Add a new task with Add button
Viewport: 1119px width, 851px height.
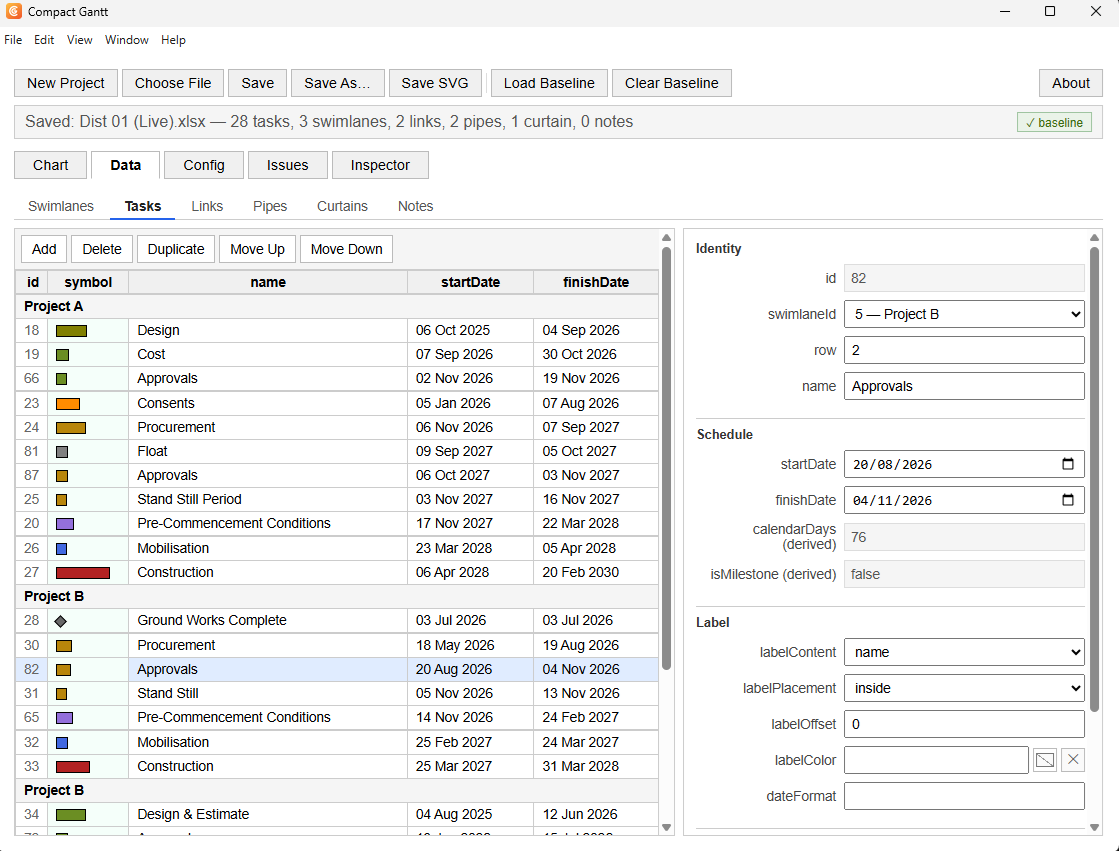coord(44,249)
